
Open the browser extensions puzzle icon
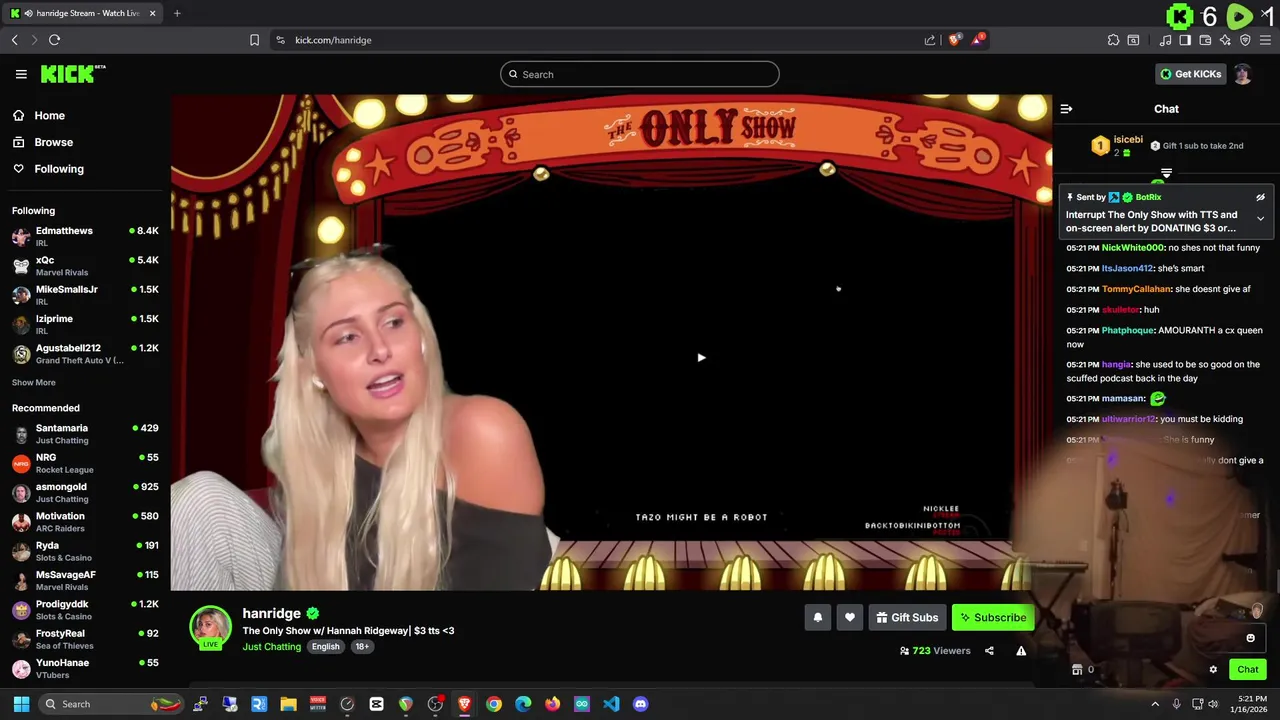point(1113,40)
